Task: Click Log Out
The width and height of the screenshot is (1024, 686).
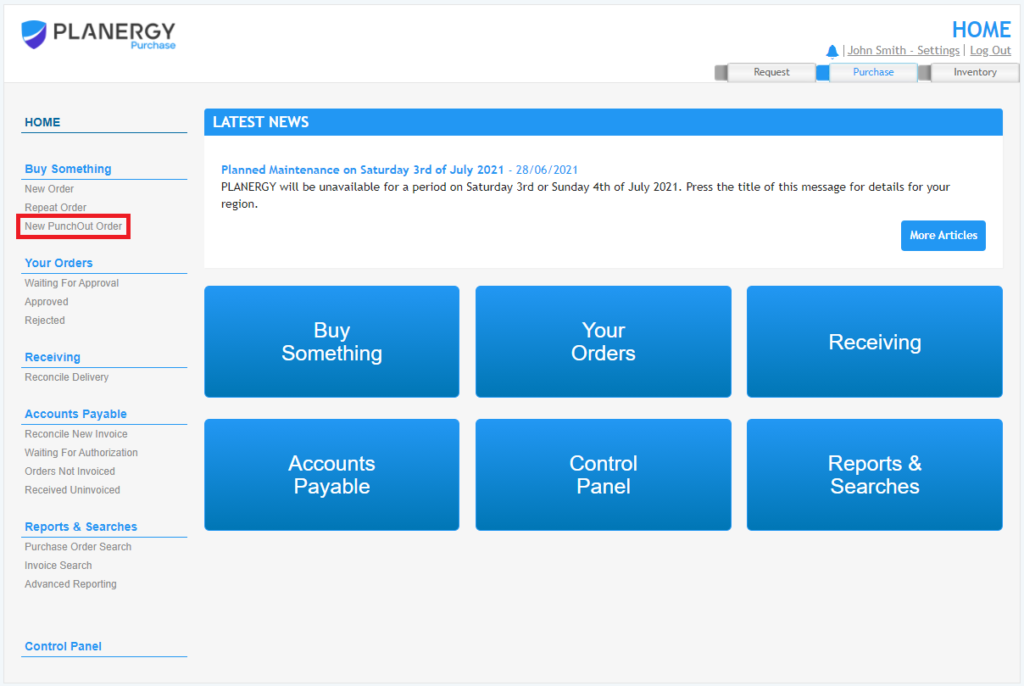Action: coord(989,50)
